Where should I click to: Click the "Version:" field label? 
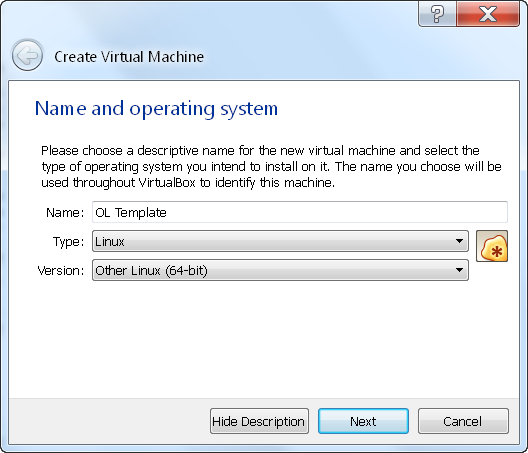61,270
